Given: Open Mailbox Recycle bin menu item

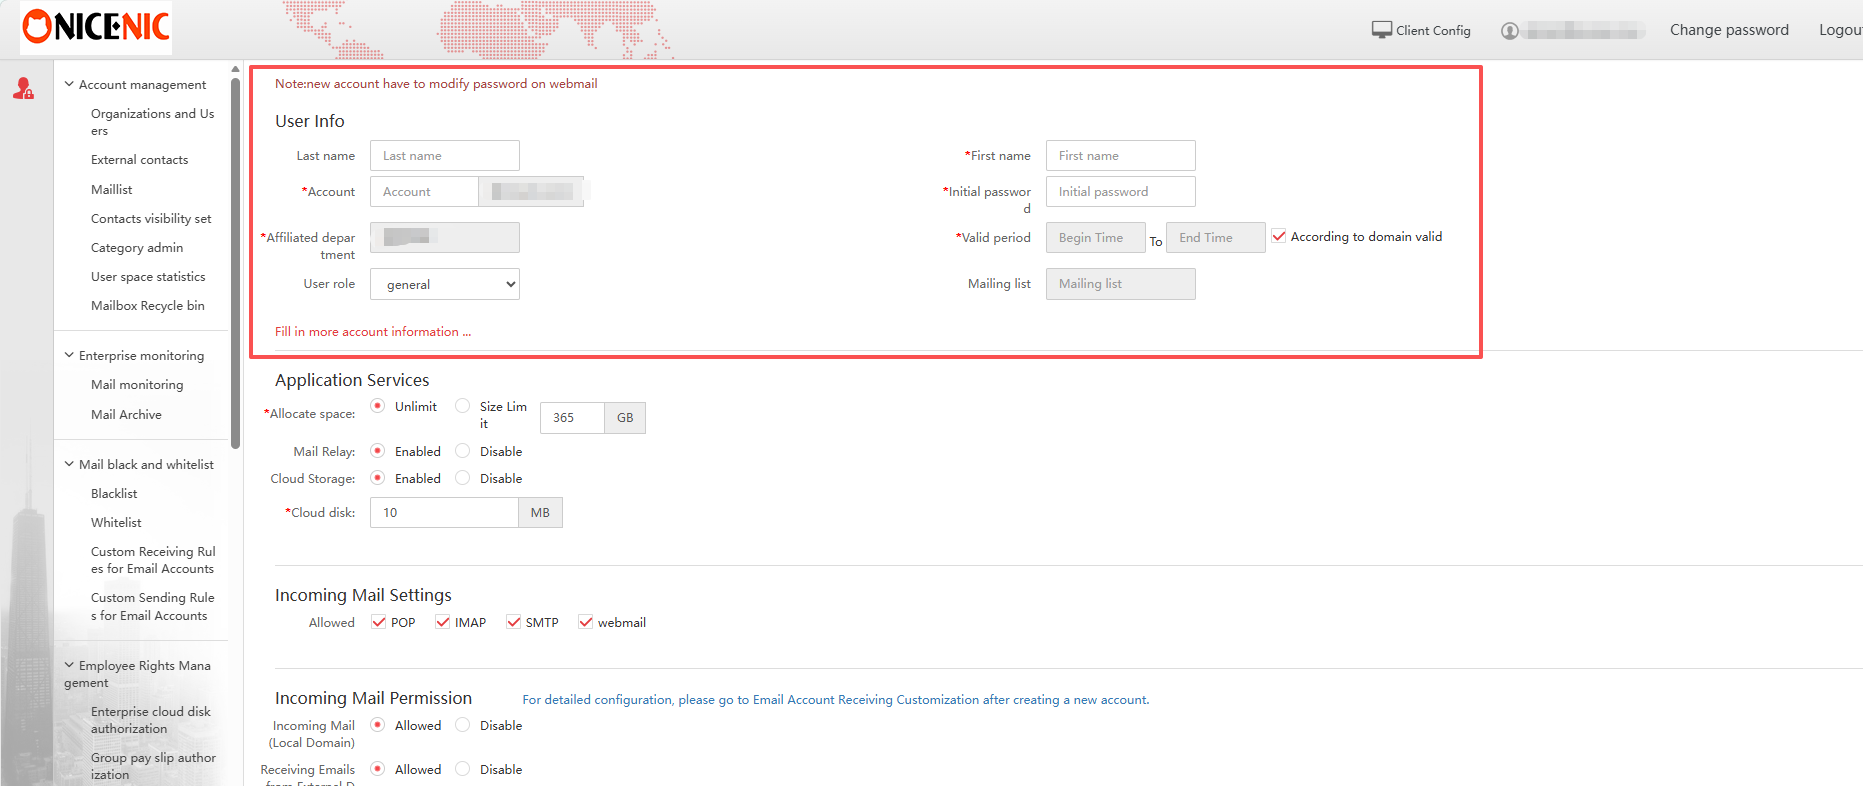Looking at the screenshot, I should [147, 306].
